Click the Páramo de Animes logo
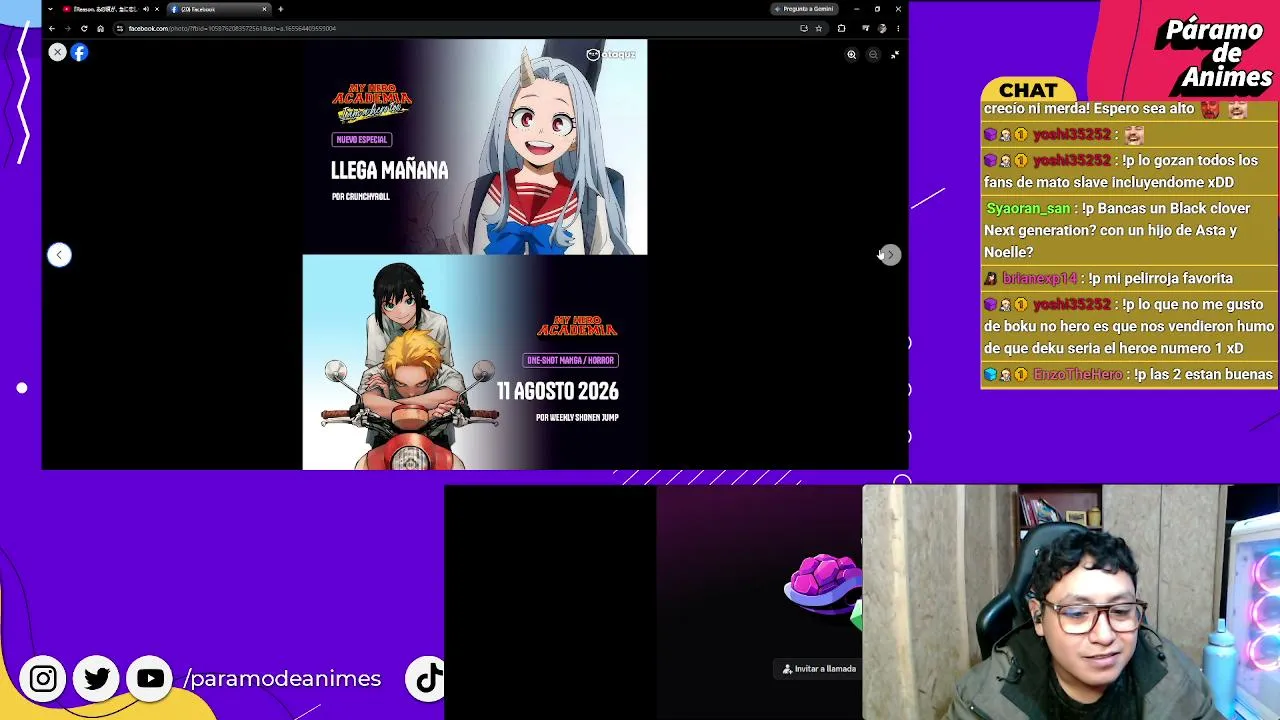Viewport: 1280px width, 720px height. pos(1213,54)
